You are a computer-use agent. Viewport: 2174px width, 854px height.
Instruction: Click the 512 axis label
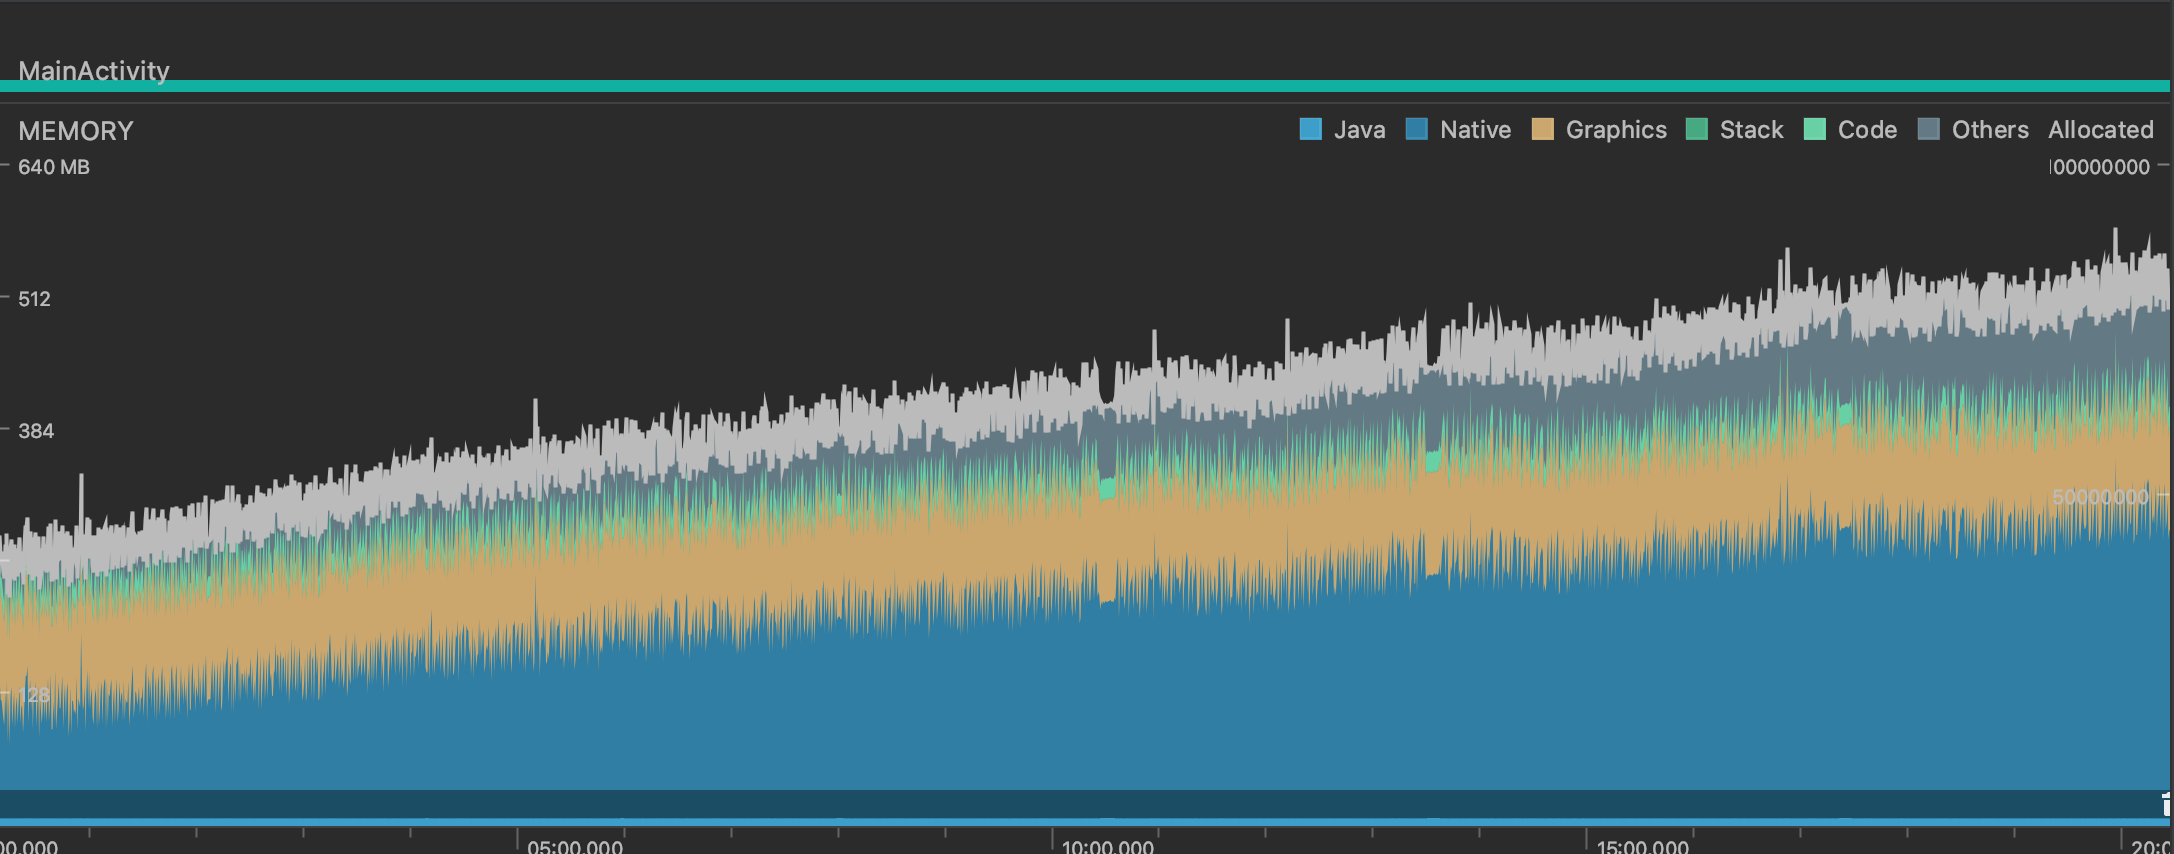pos(34,299)
